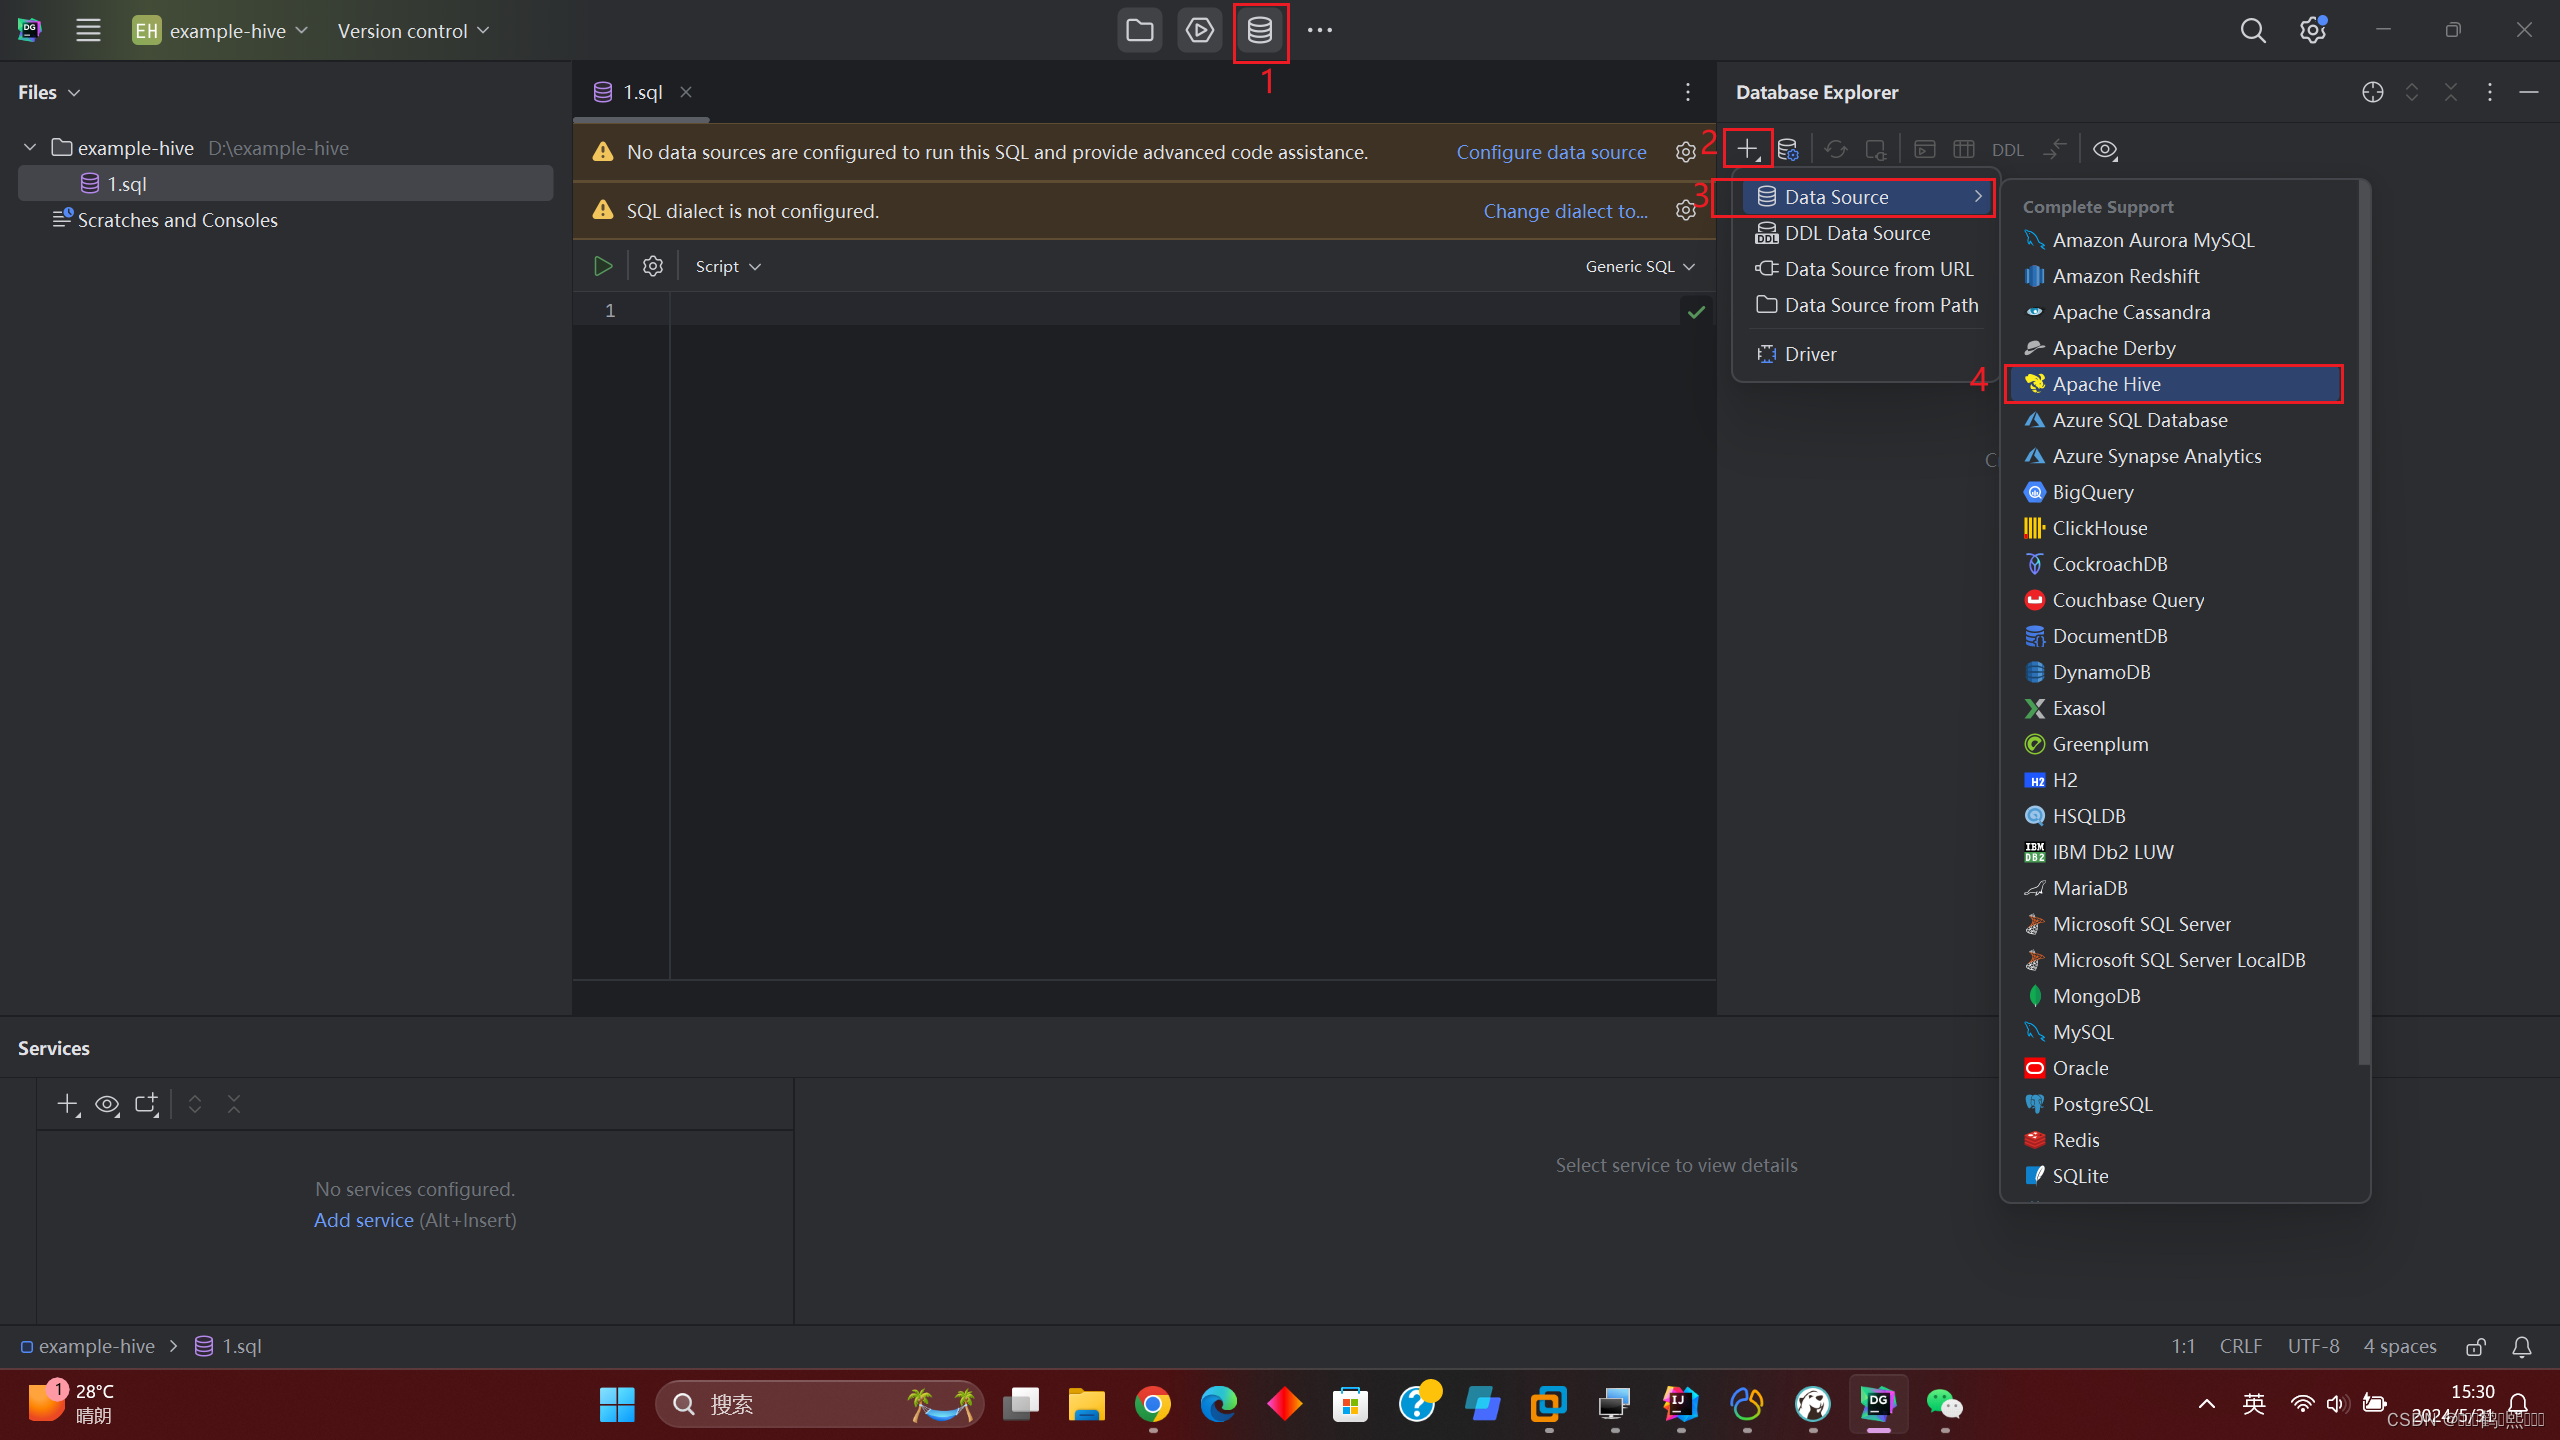
Task: Click the plus New icon in Database Explorer
Action: [x=1747, y=149]
